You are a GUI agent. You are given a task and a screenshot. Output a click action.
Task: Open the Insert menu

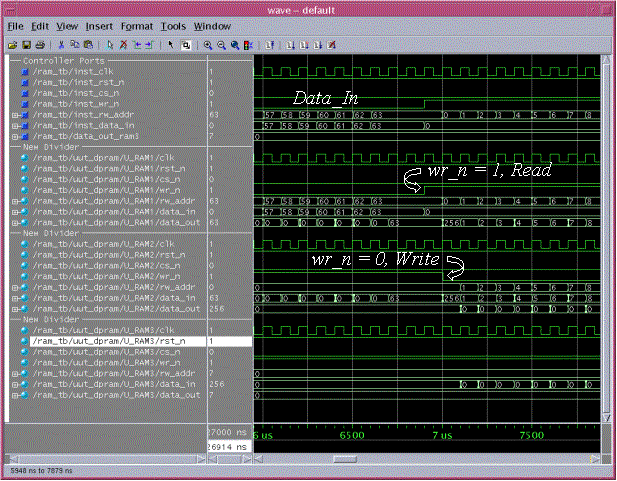(99, 26)
